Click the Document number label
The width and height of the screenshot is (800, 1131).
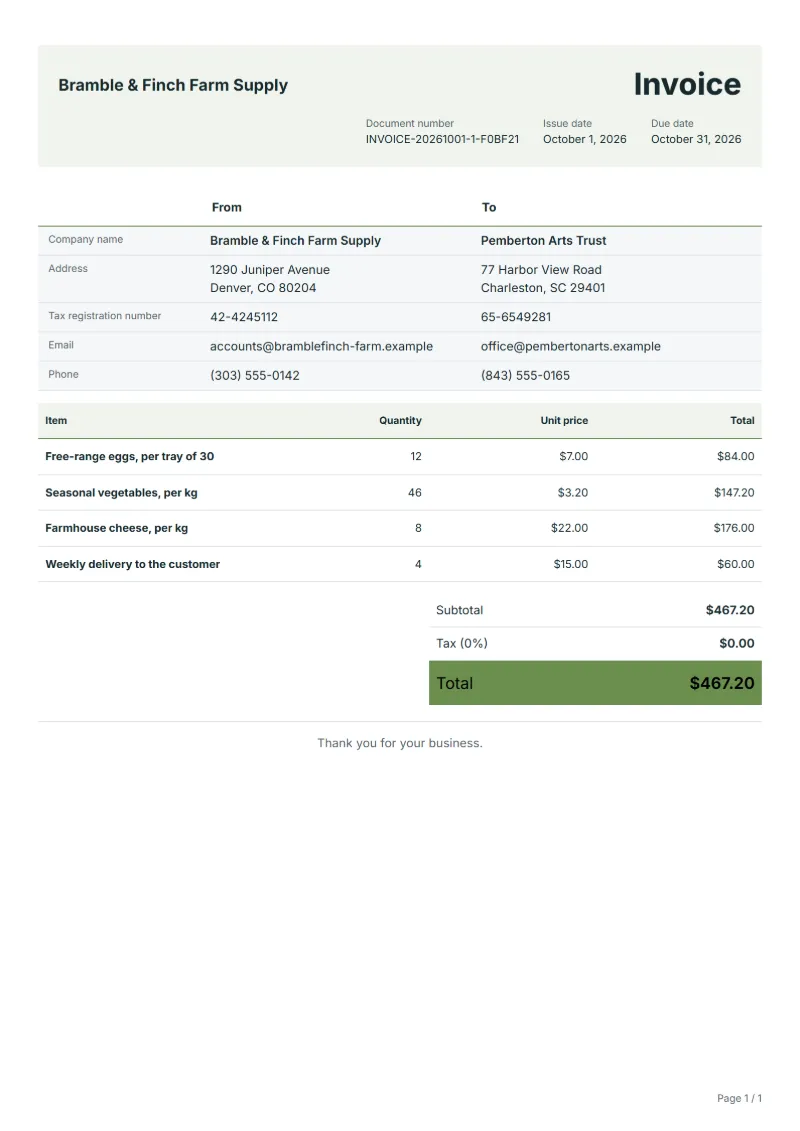point(410,123)
